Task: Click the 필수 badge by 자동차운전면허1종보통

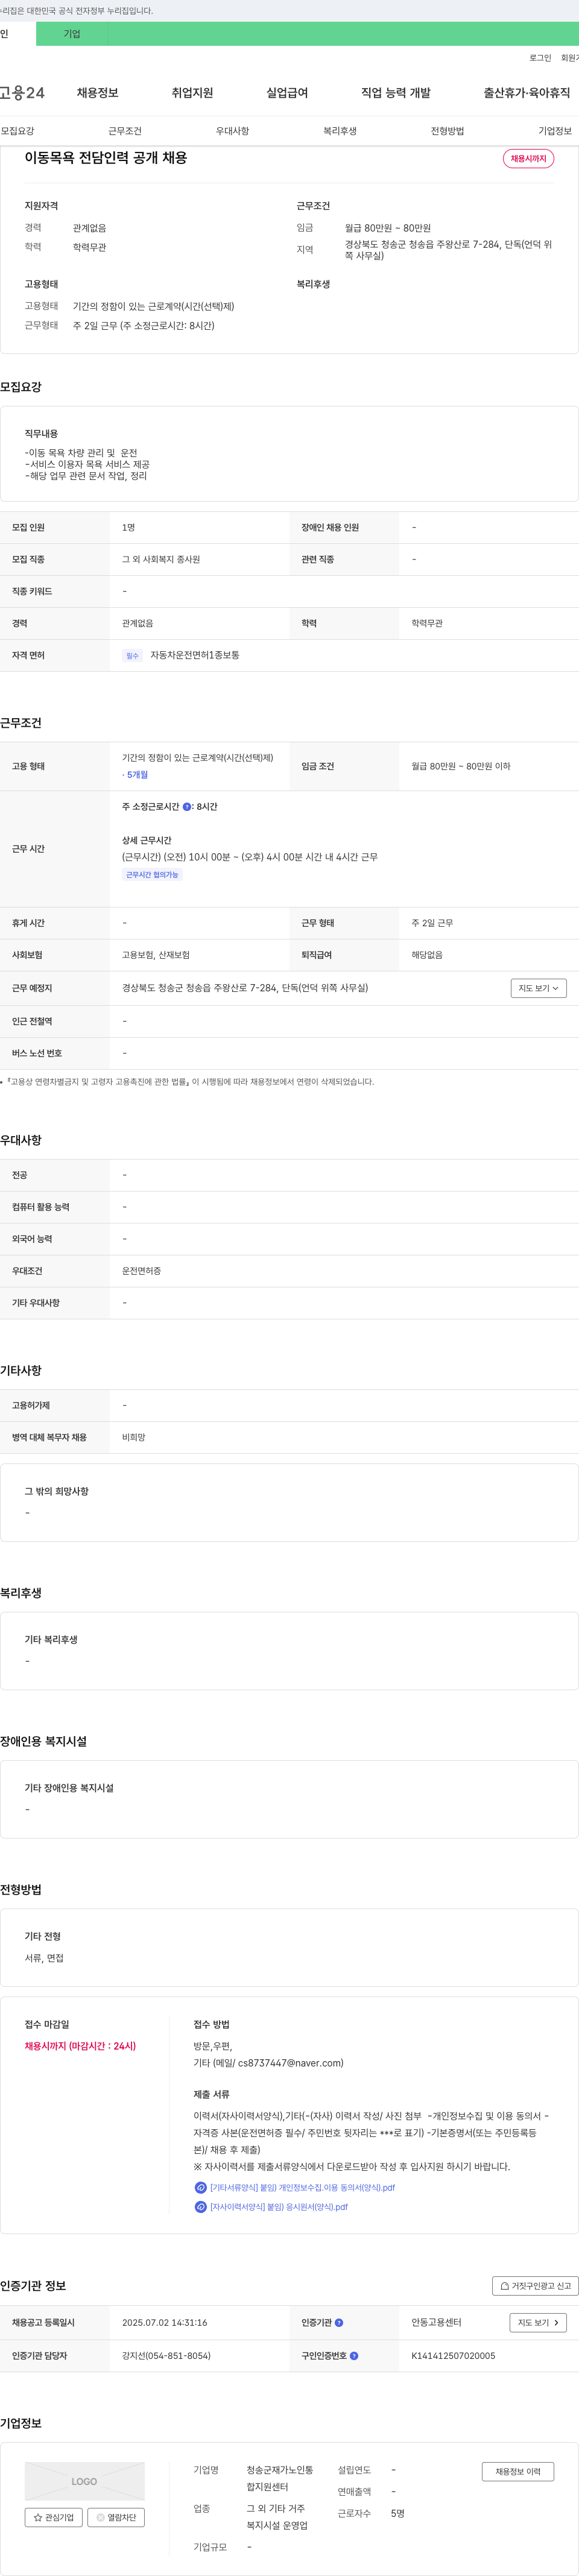Action: click(132, 656)
